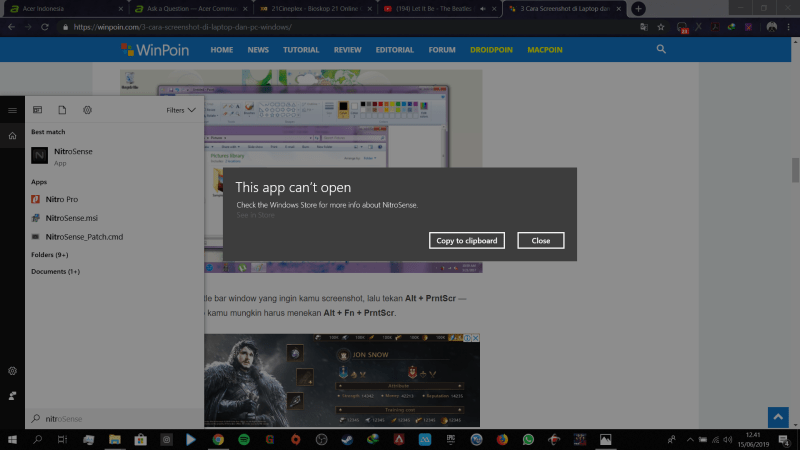
Task: Open REVIEW menu on WinPoin
Action: tap(347, 49)
